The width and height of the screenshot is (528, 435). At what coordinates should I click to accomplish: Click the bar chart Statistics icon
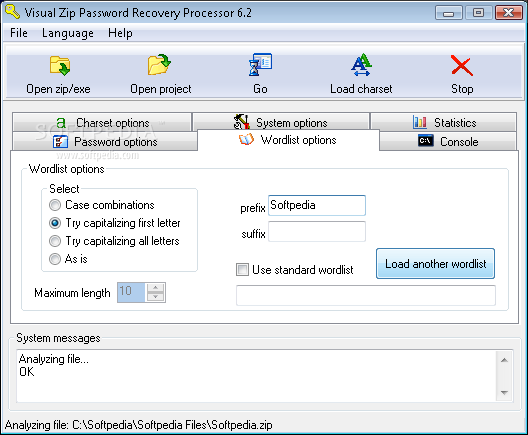tap(420, 122)
